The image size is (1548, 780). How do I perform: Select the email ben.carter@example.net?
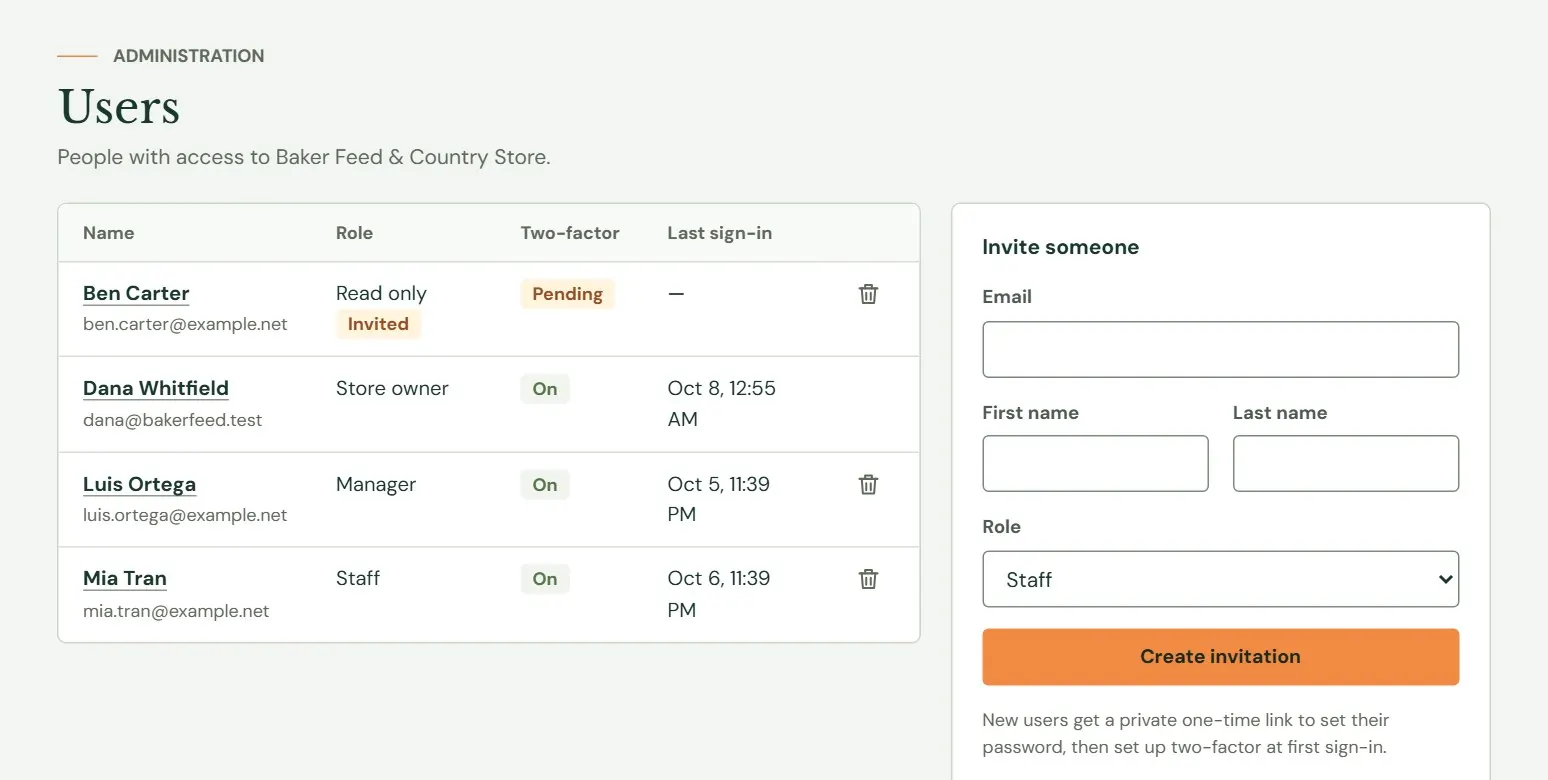pyautogui.click(x=185, y=324)
